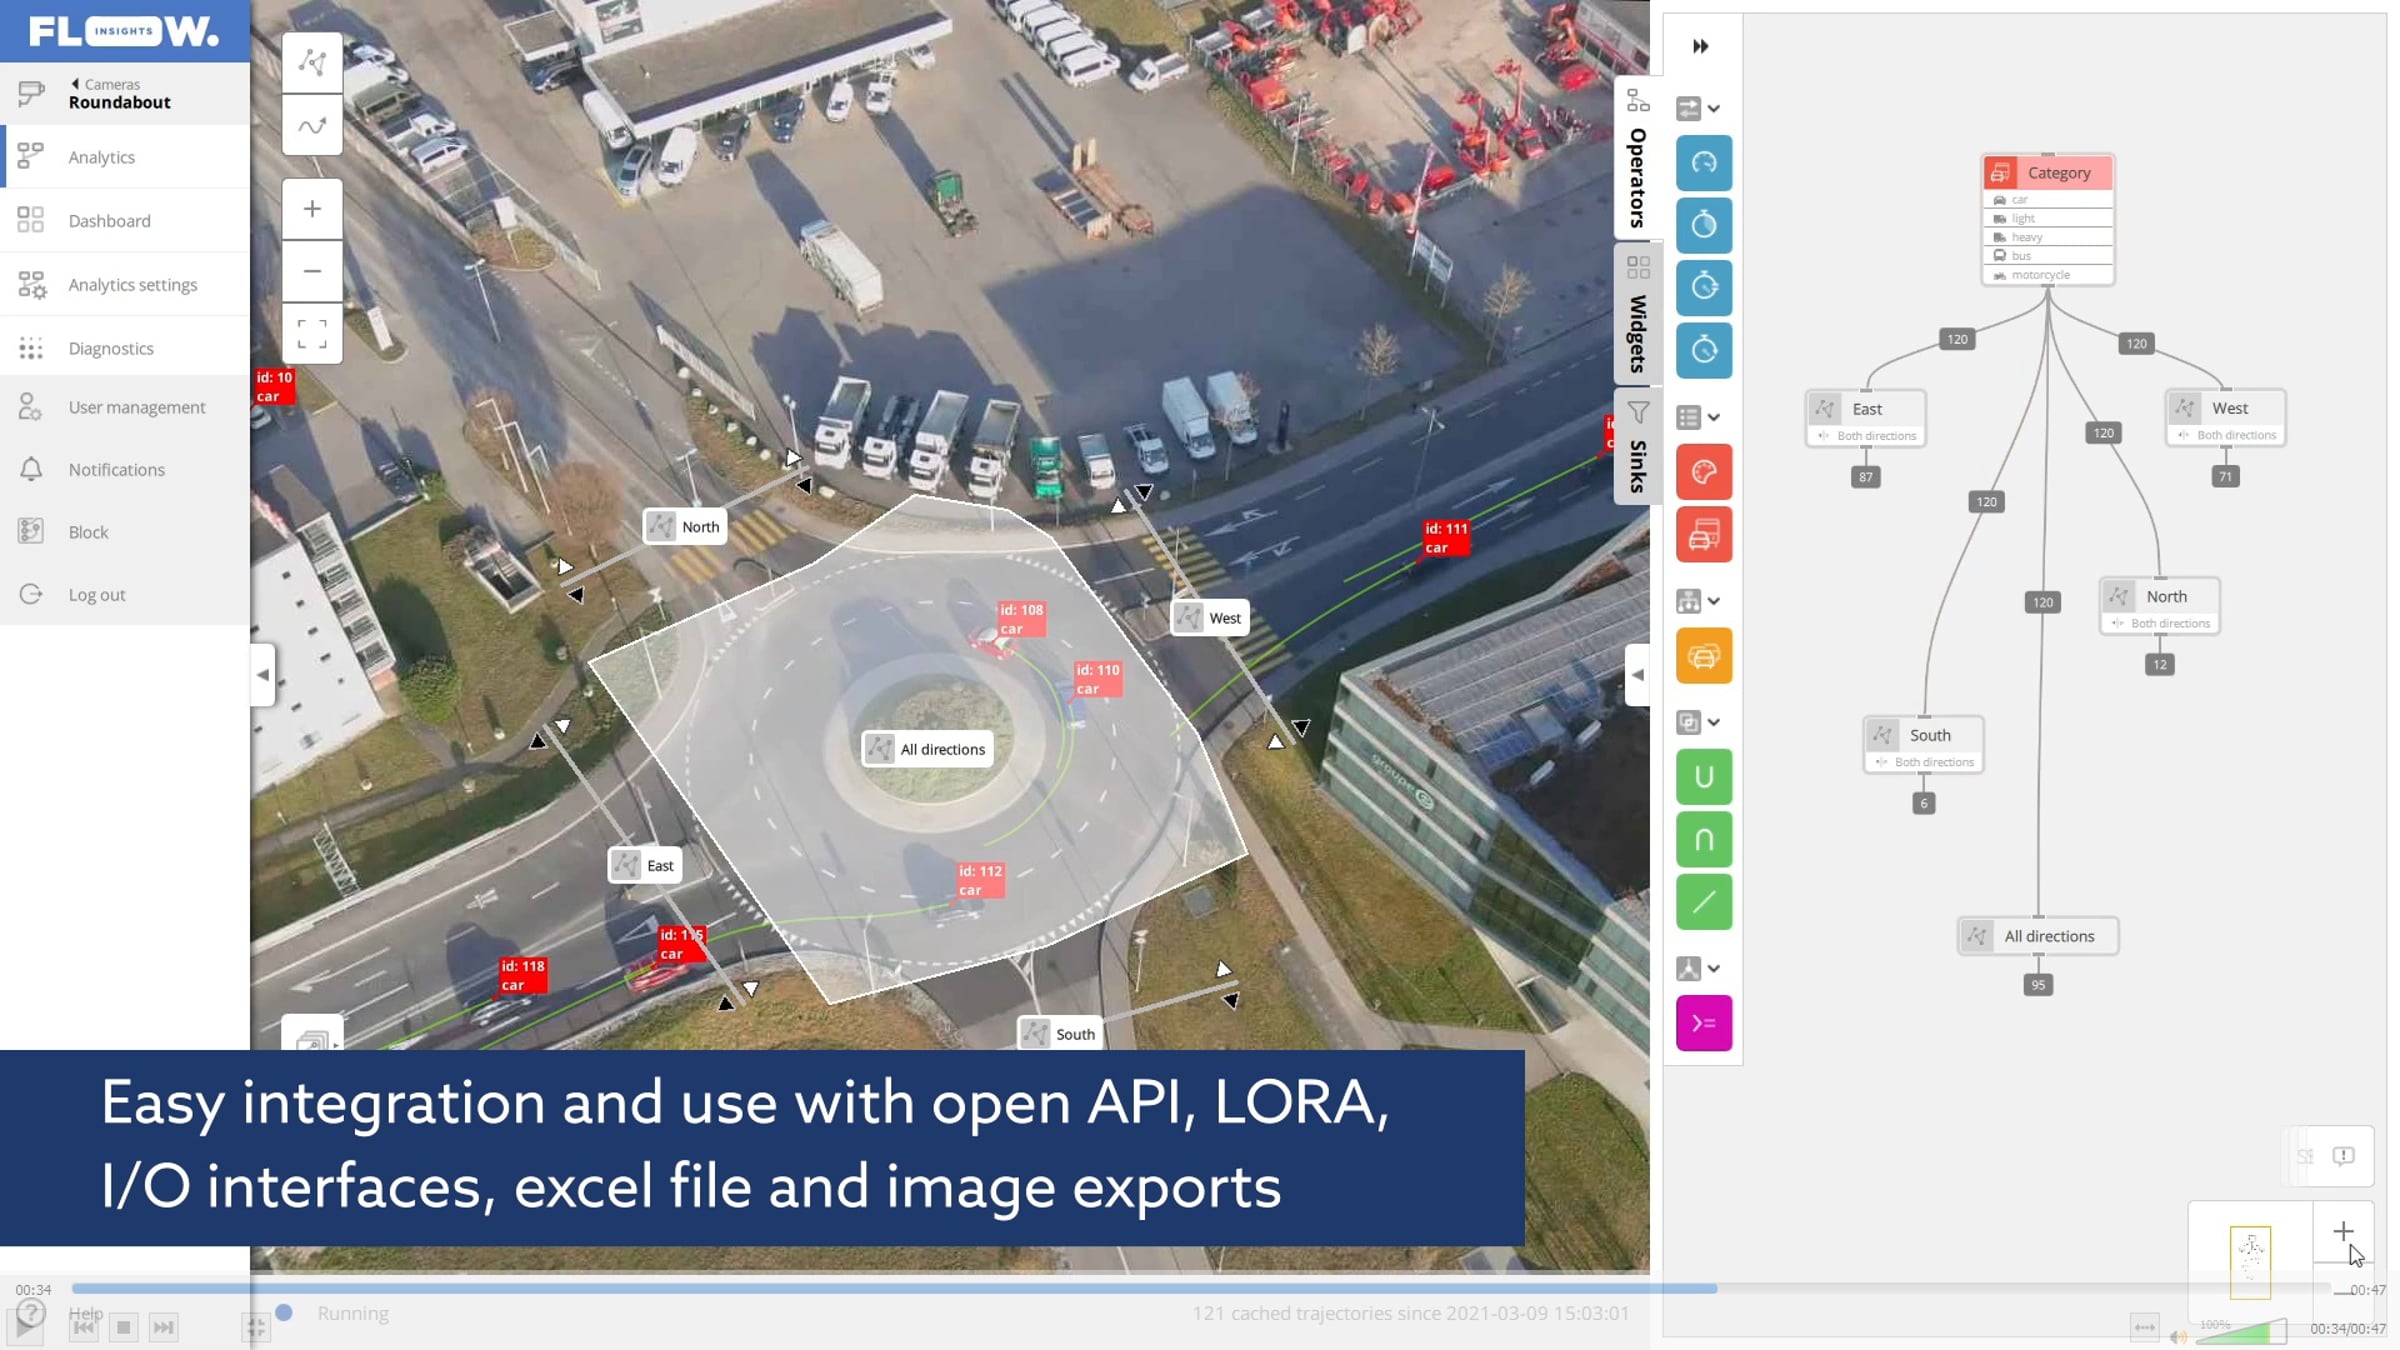This screenshot has height=1350, width=2400.
Task: Collapse the left sidebar arrow handle
Action: pos(262,675)
